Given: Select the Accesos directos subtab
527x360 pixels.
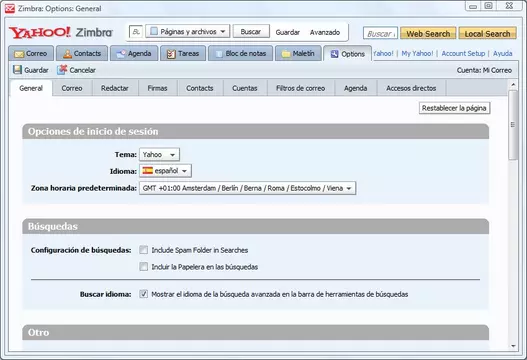Looking at the screenshot, I should (x=411, y=88).
